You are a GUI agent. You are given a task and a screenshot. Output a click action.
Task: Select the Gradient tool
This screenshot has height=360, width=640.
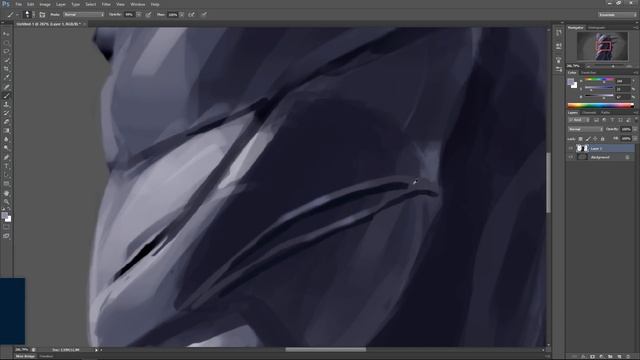[x=6, y=131]
